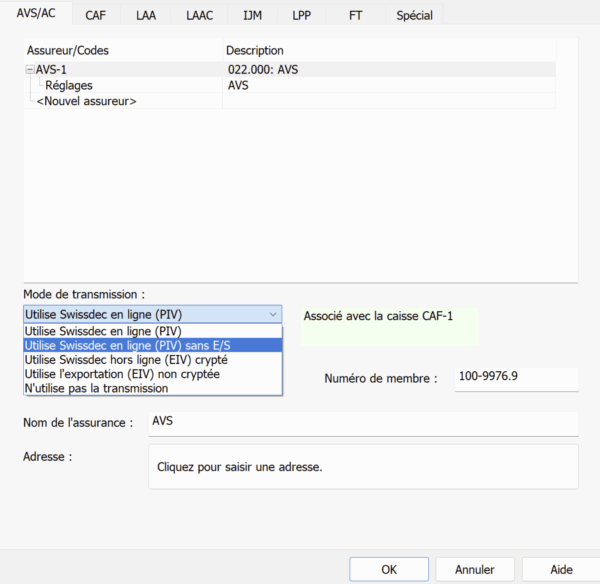Select the IJM tab

252,15
